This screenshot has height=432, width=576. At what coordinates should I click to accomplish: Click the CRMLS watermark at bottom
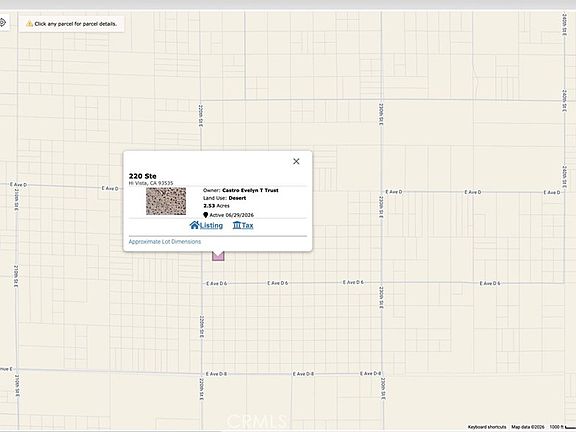[257, 421]
